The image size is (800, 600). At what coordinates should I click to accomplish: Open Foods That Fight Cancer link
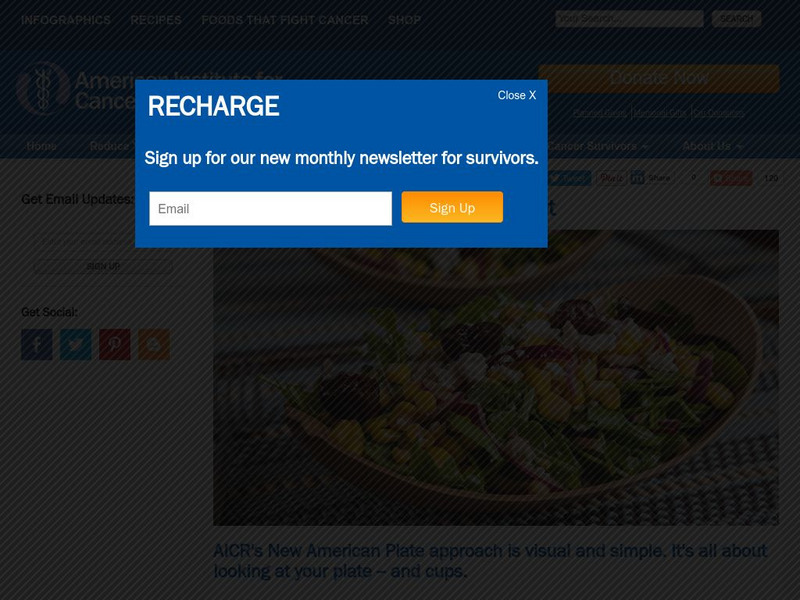point(285,20)
